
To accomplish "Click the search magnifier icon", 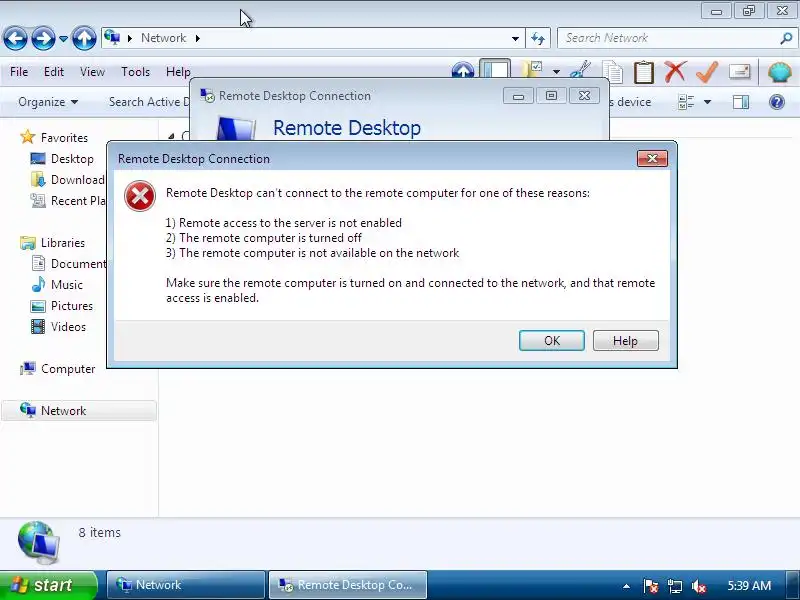I will coord(786,38).
